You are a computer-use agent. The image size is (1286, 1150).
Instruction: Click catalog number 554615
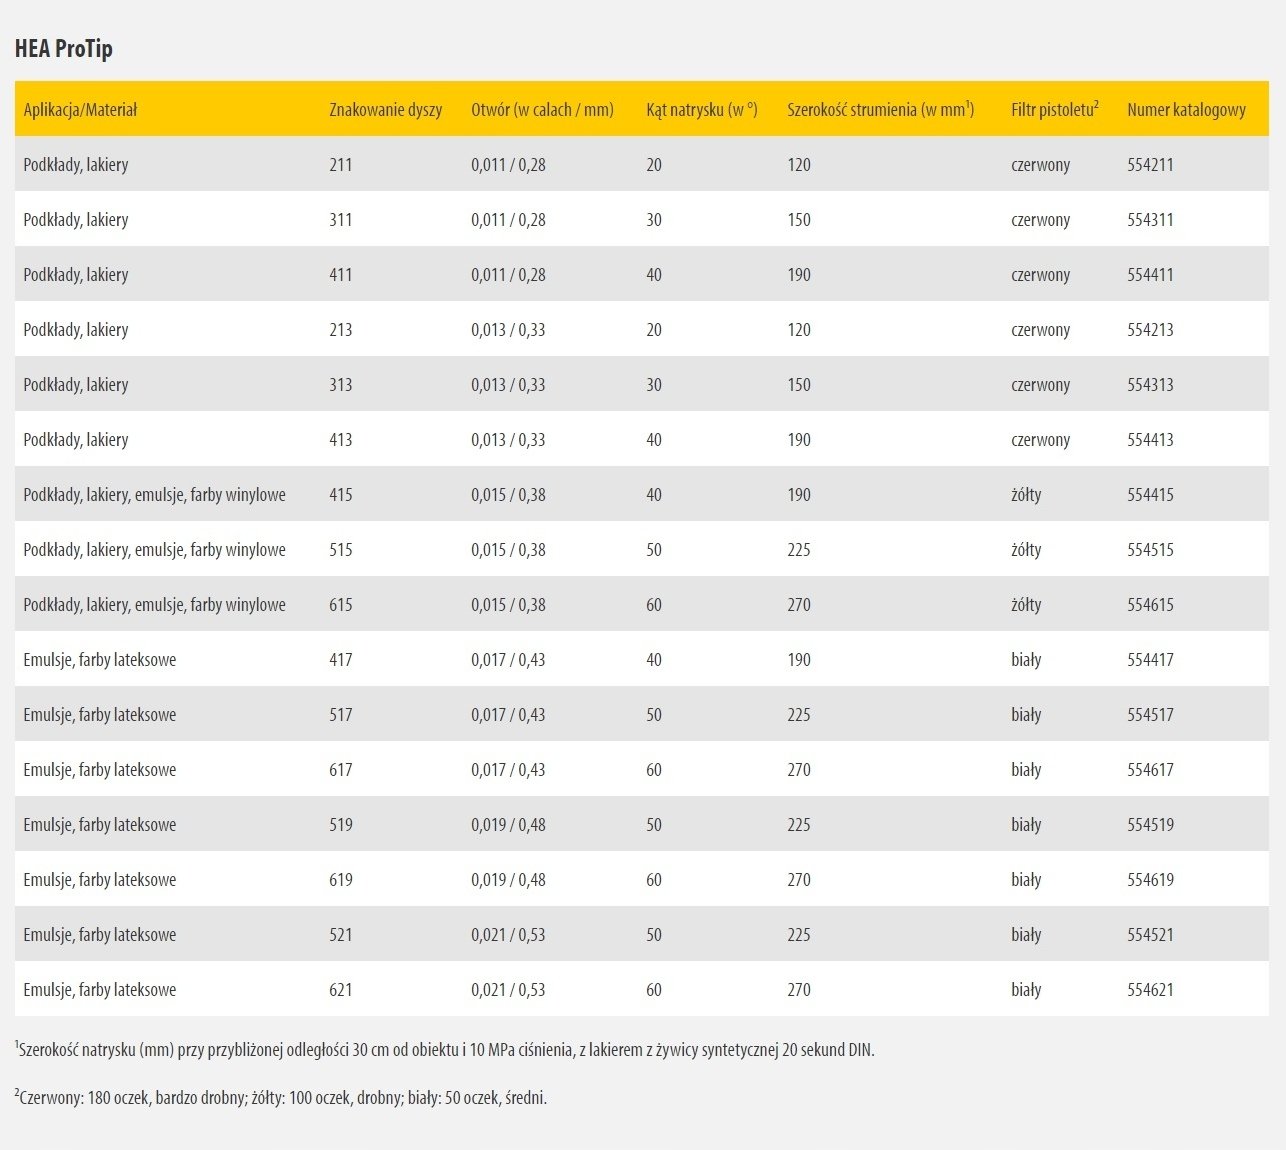pyautogui.click(x=1150, y=605)
